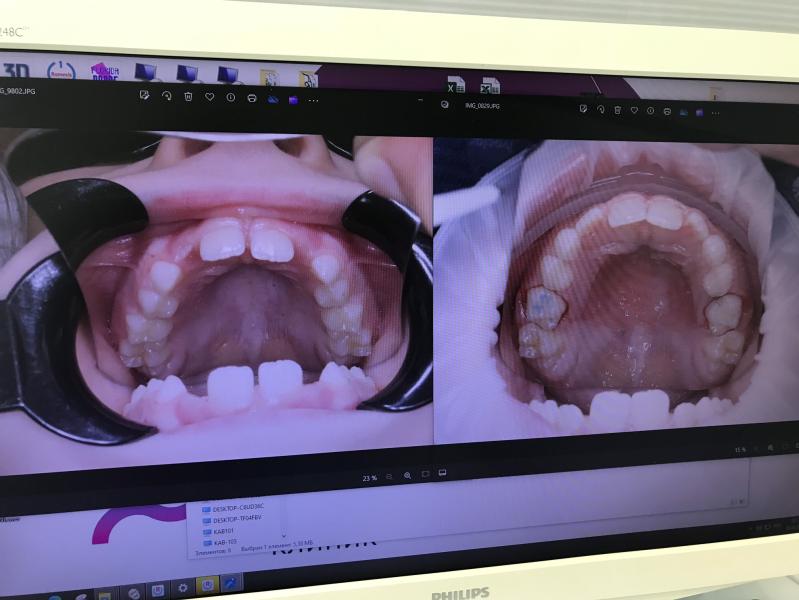Open Settings gear on the taskbar
The height and width of the screenshot is (600, 799).
[183, 588]
